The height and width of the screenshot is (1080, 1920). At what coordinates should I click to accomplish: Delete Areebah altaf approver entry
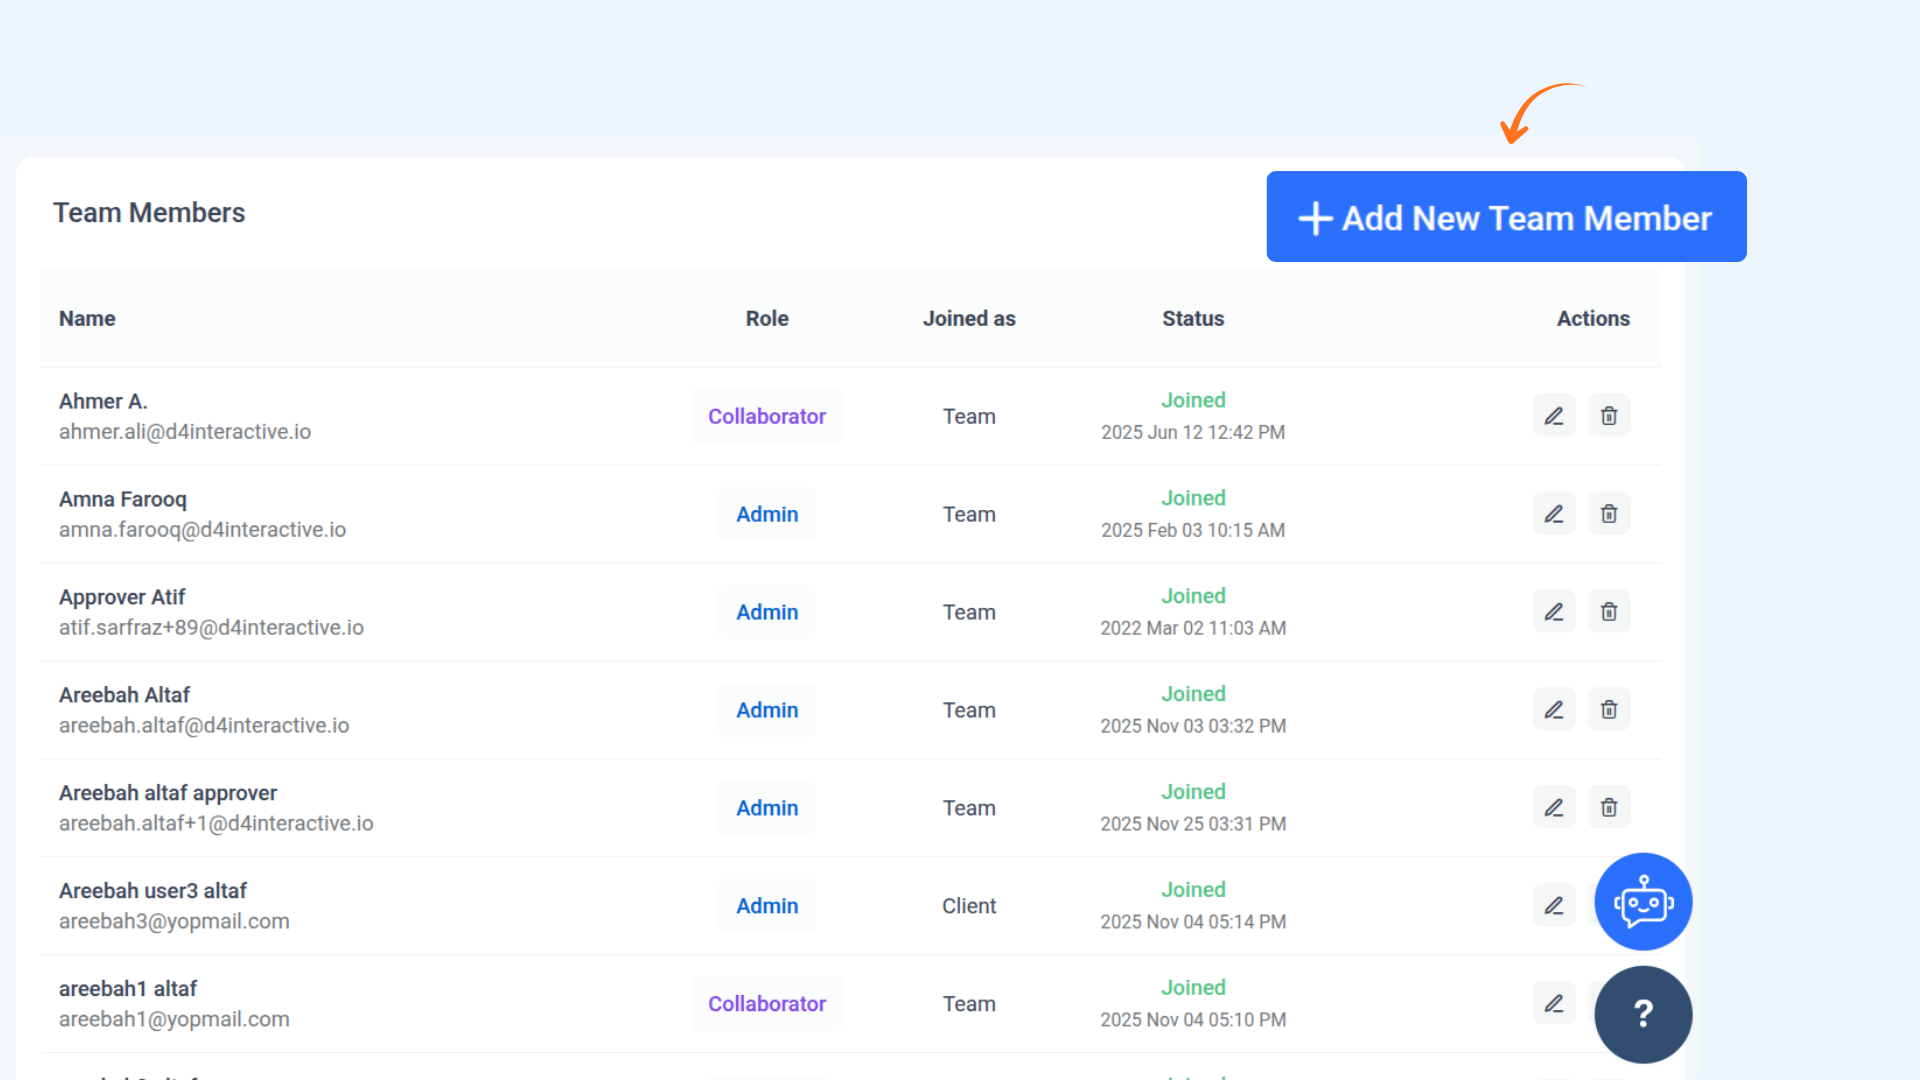pyautogui.click(x=1609, y=808)
